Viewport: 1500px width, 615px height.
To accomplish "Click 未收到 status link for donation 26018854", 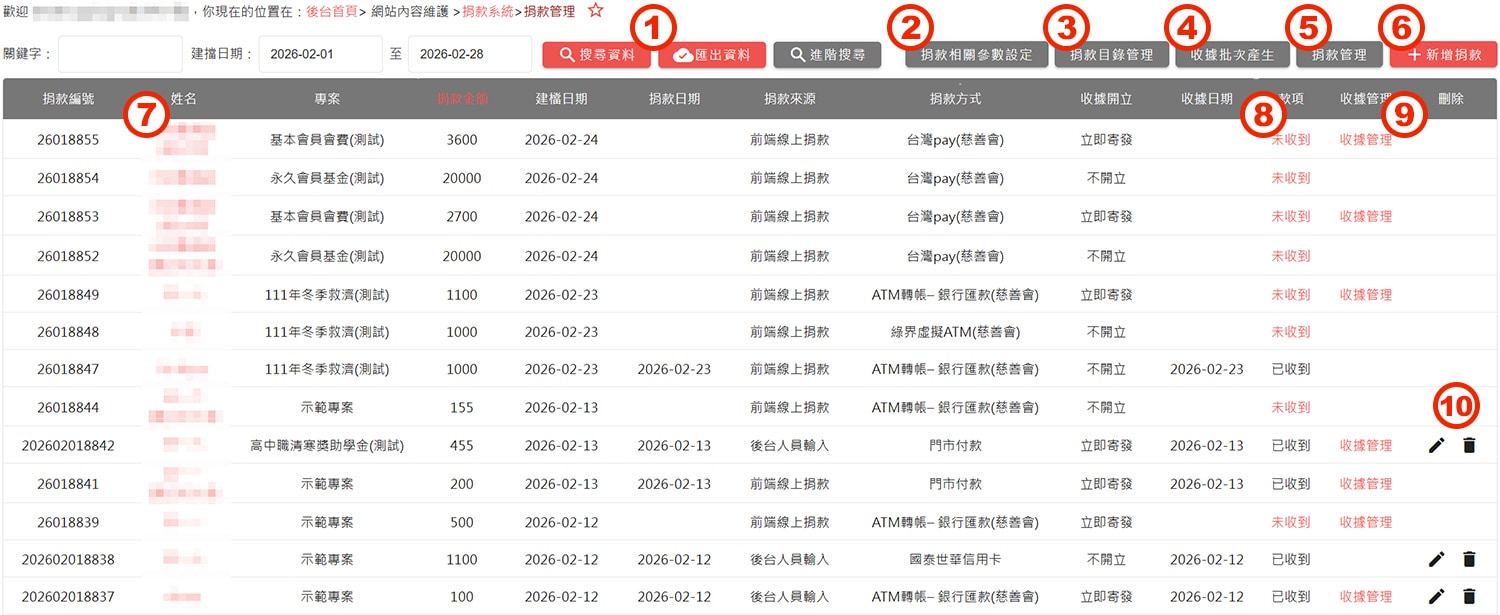I will click(x=1291, y=178).
